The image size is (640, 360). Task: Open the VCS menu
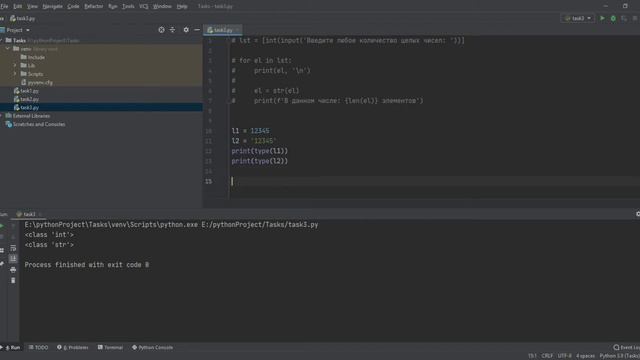click(144, 7)
